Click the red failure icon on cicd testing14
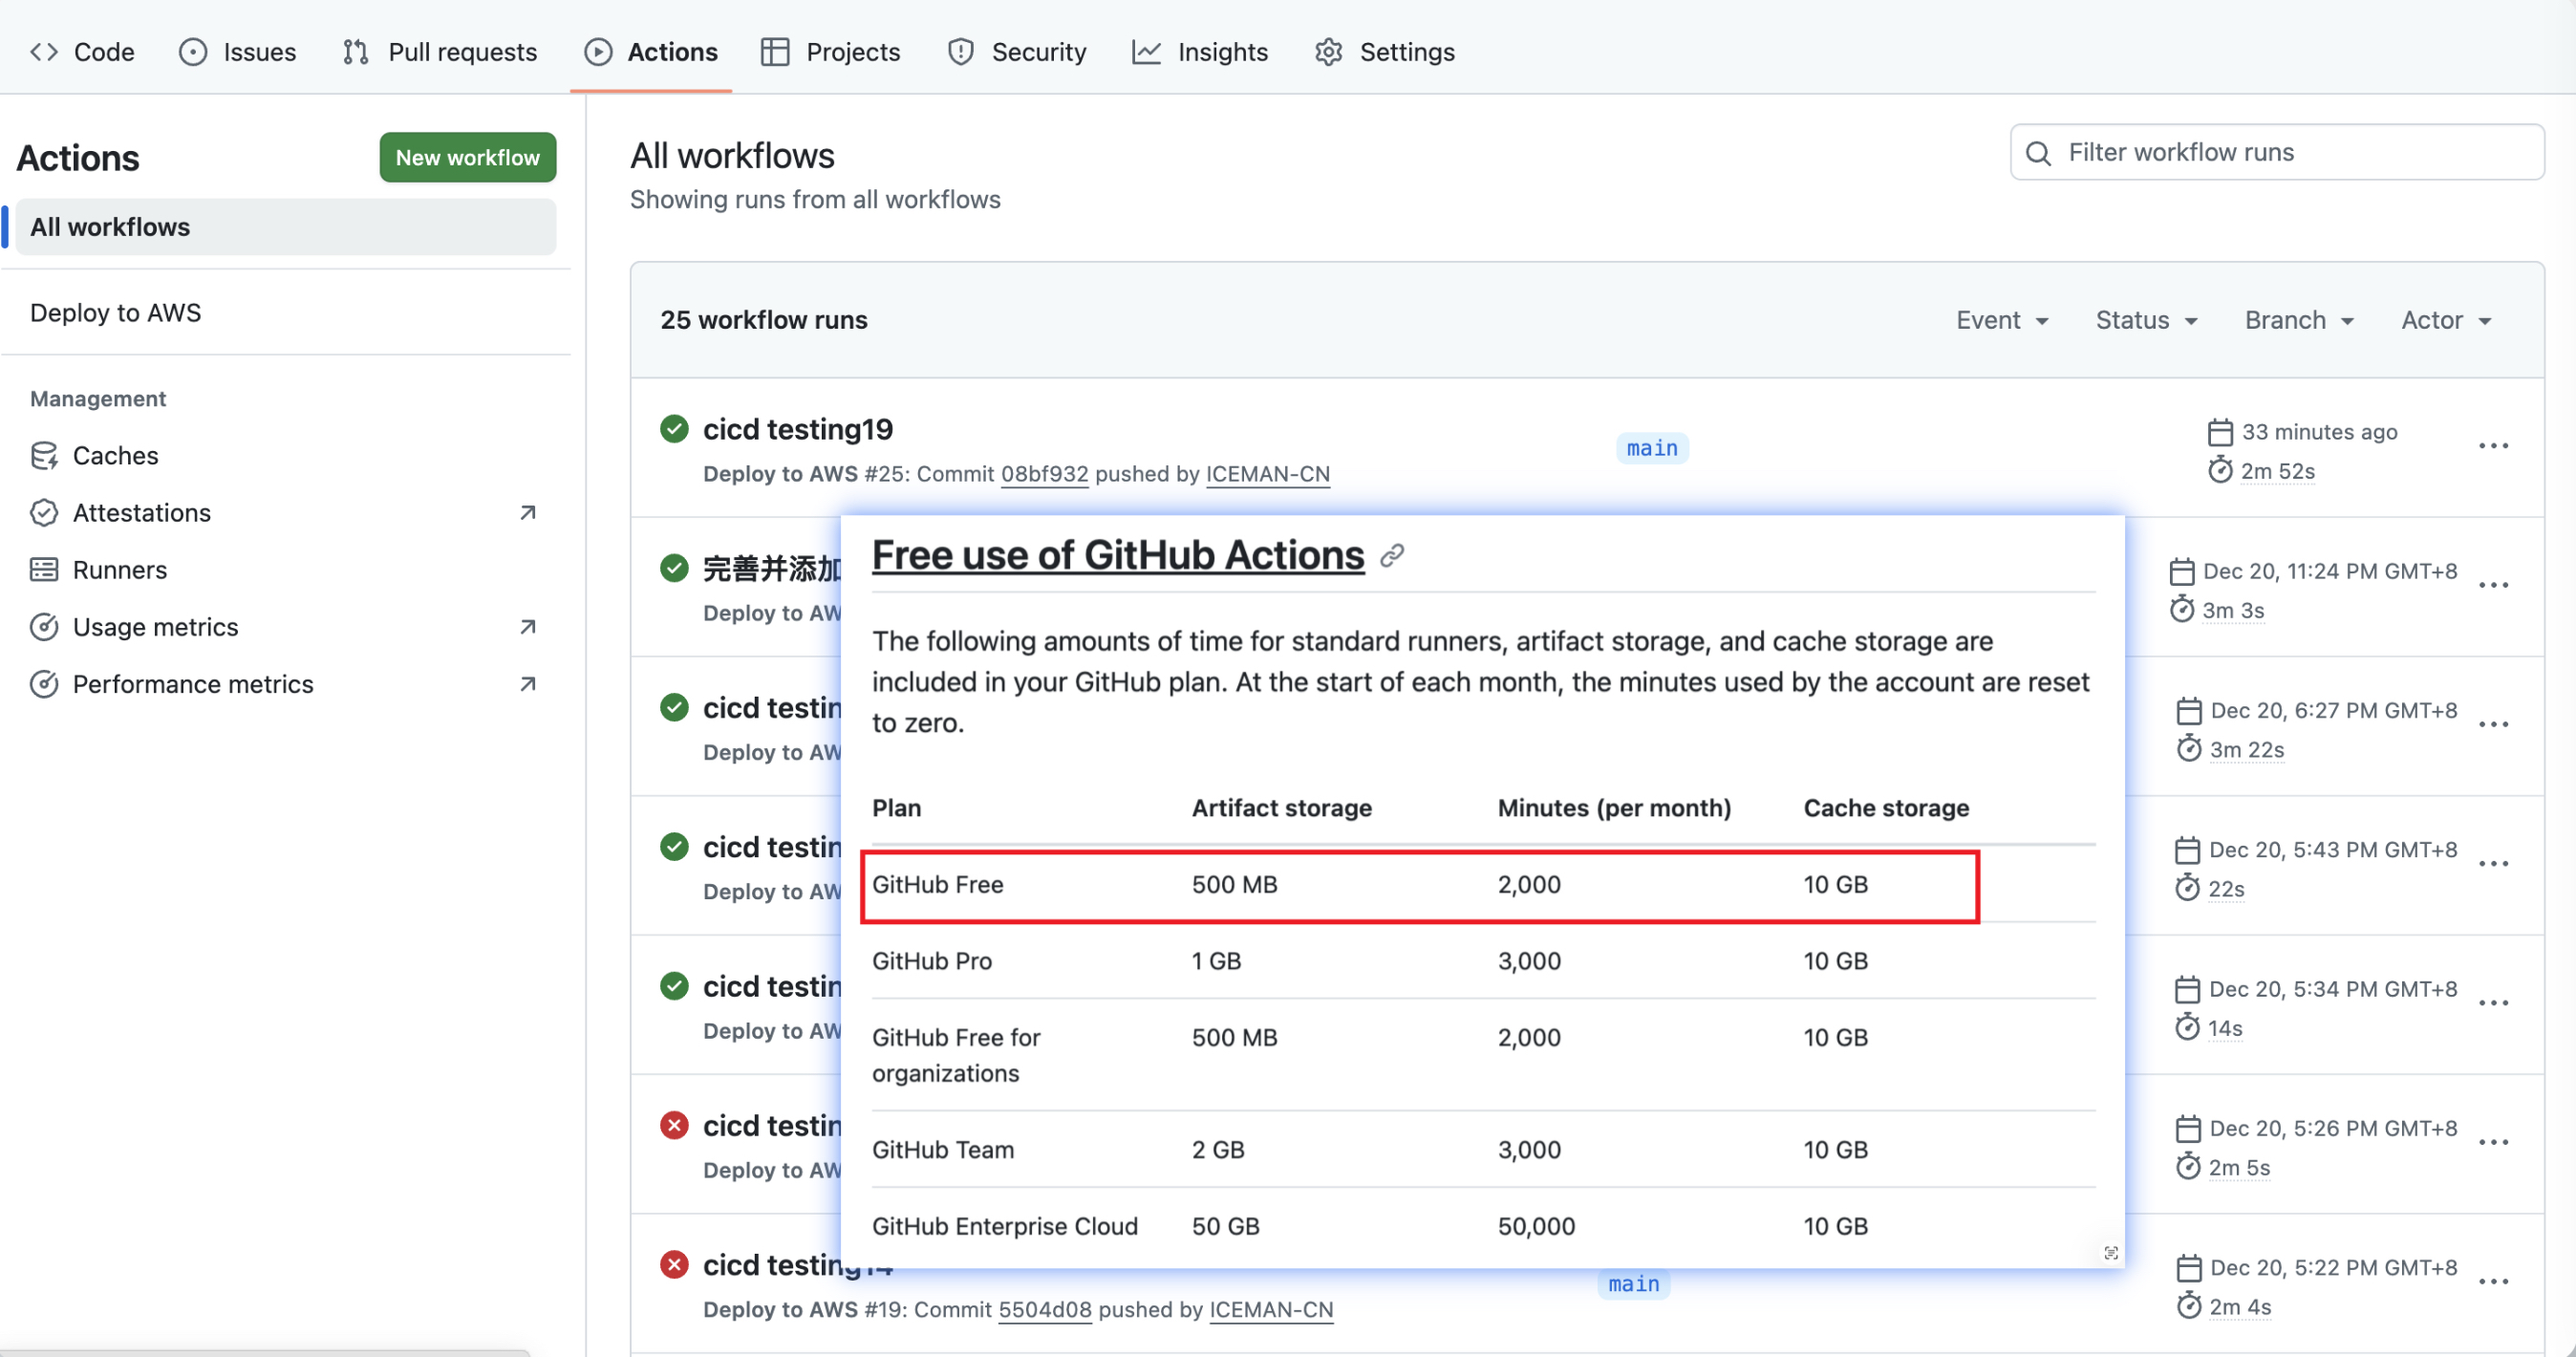The image size is (2576, 1357). coord(675,1264)
